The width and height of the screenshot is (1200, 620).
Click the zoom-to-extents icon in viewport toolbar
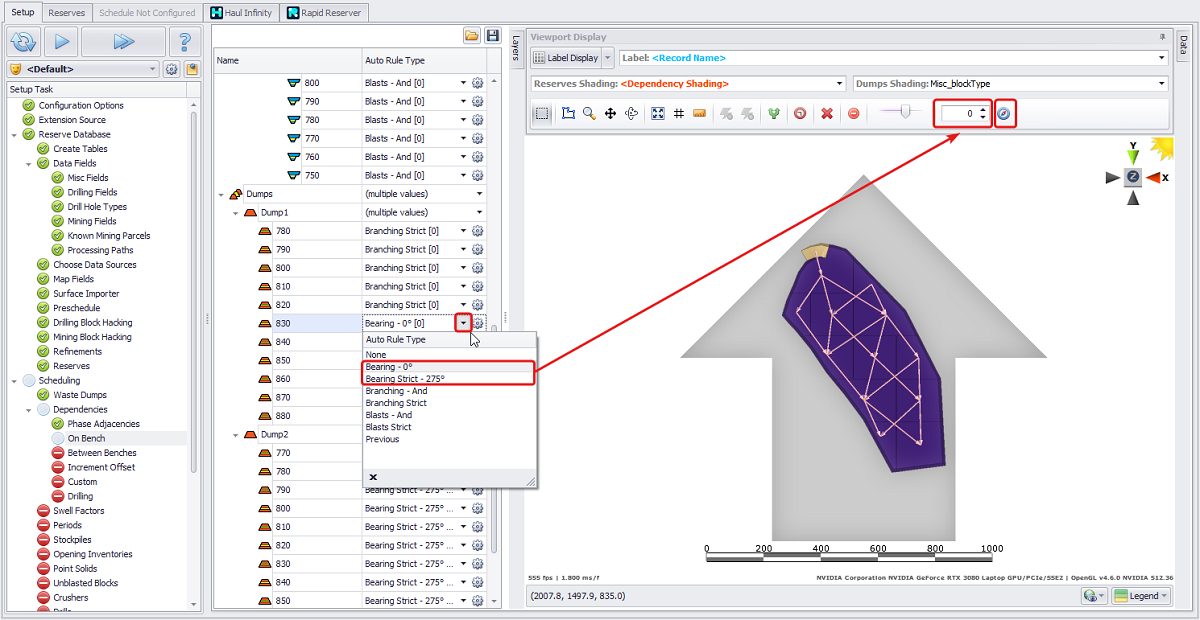tap(658, 114)
